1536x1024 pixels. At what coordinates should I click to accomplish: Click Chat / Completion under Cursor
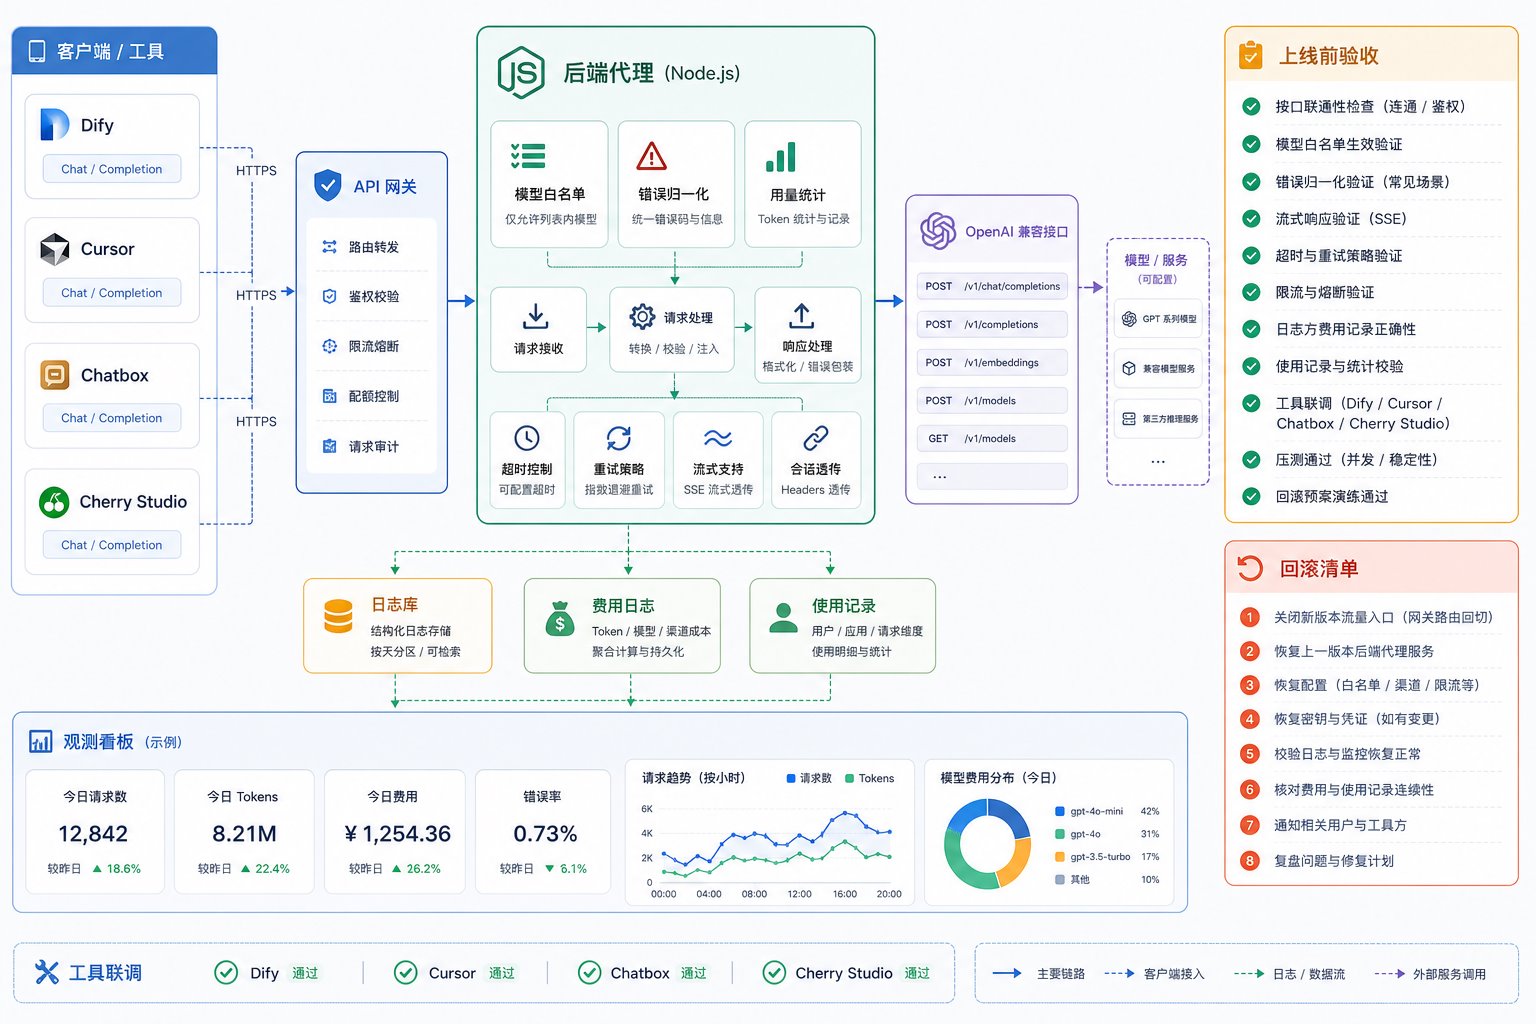[112, 293]
